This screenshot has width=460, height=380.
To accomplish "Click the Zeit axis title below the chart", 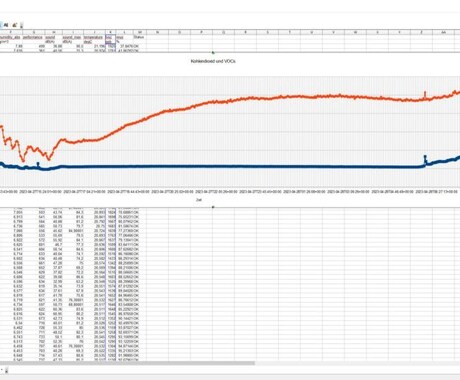I will click(x=199, y=200).
